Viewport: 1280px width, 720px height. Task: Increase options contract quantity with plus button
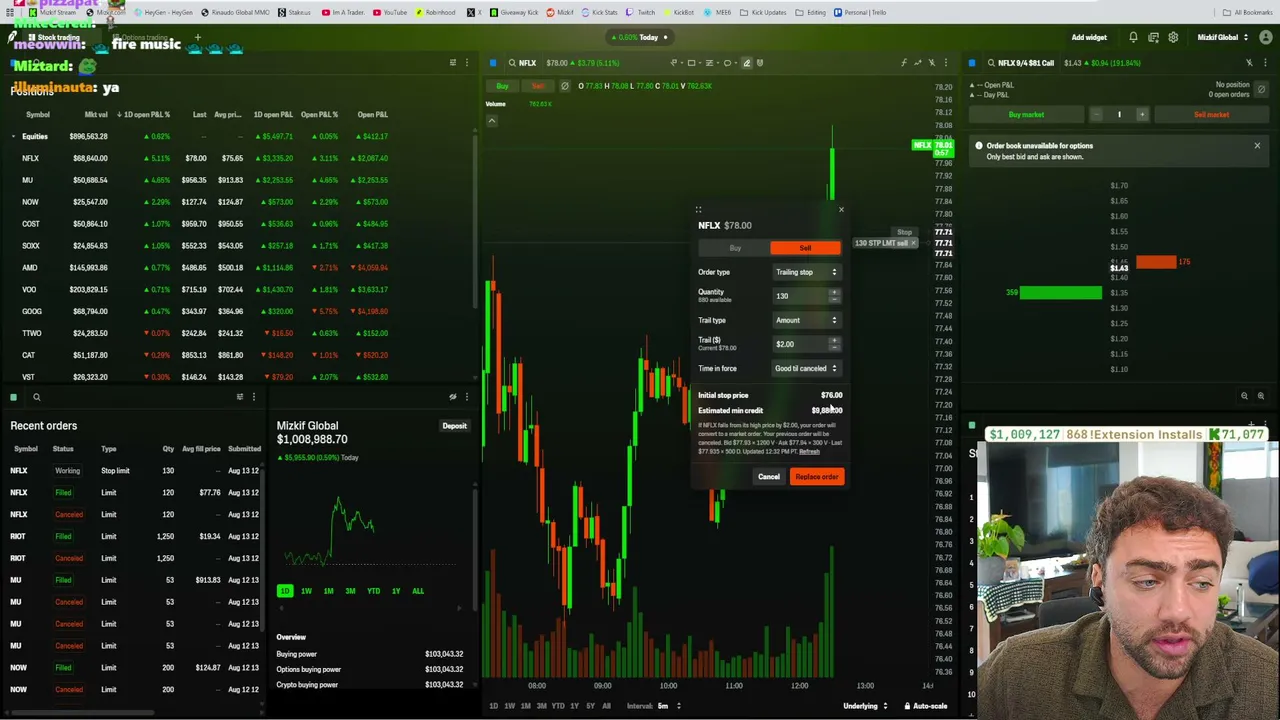1142,115
